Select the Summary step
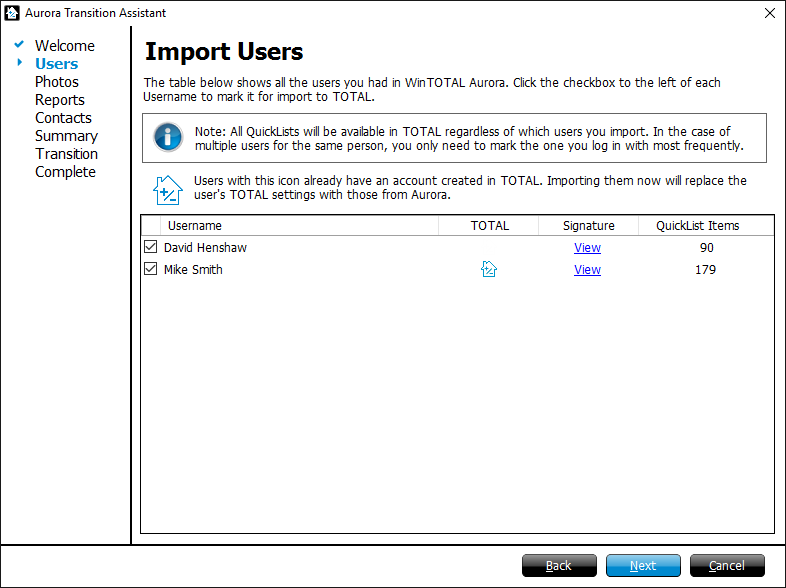The width and height of the screenshot is (786, 588). [66, 136]
